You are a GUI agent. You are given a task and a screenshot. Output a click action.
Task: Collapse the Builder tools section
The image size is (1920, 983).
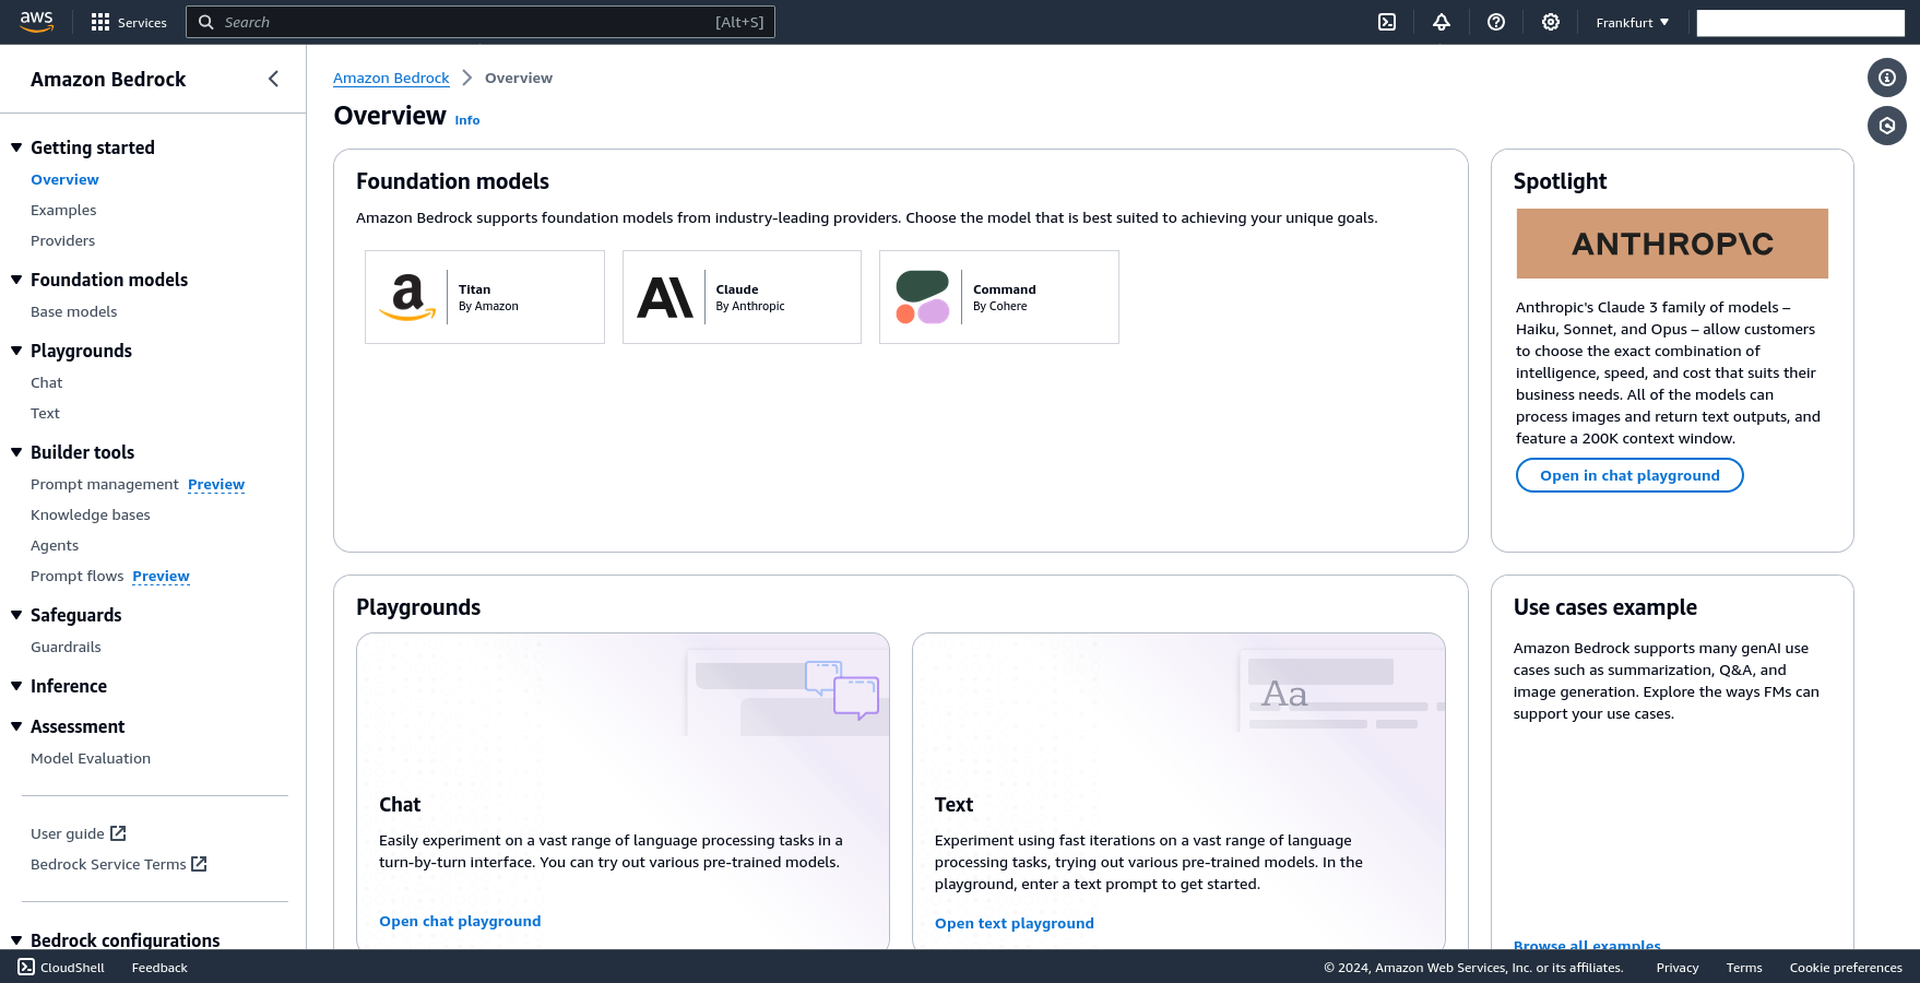16,453
